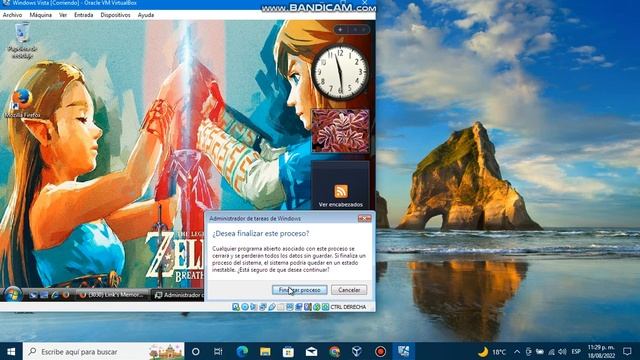Click the CPU indicator in VirtualBox status bar

tap(308, 307)
